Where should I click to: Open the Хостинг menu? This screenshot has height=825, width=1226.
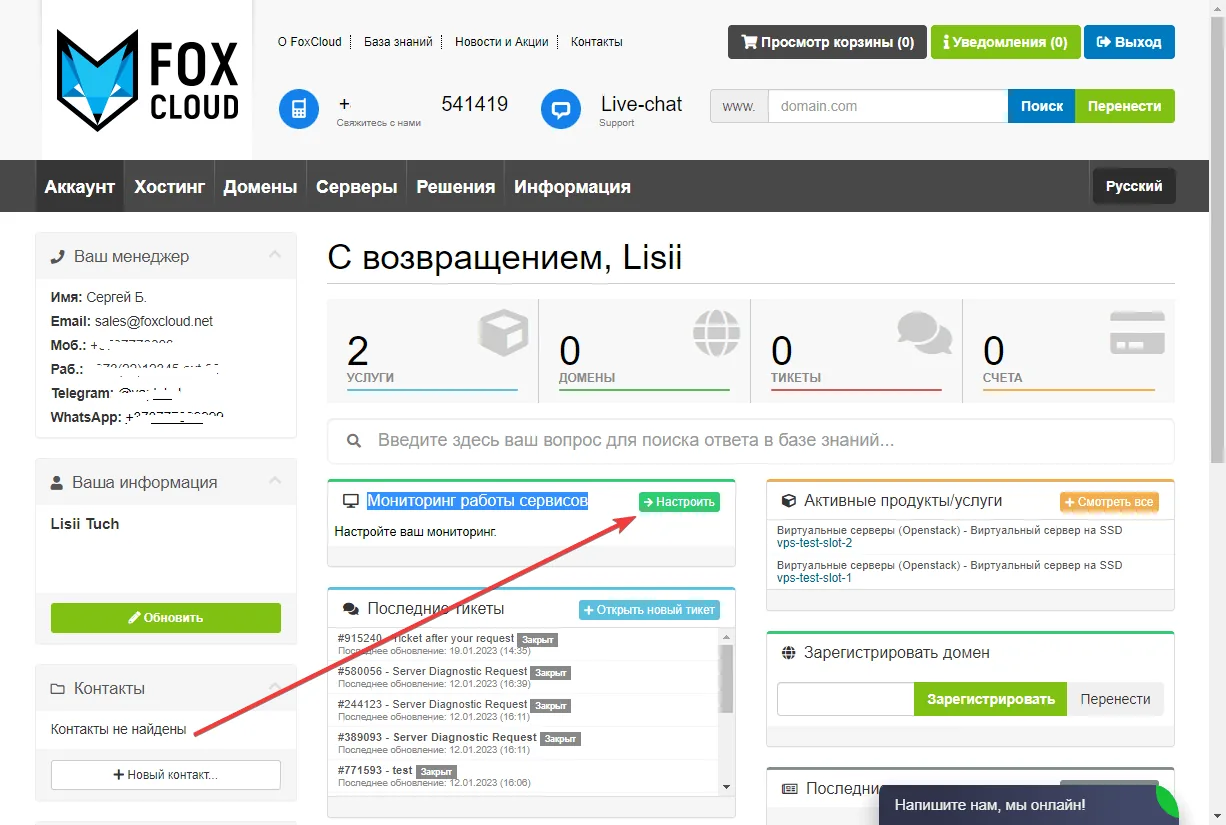(169, 186)
